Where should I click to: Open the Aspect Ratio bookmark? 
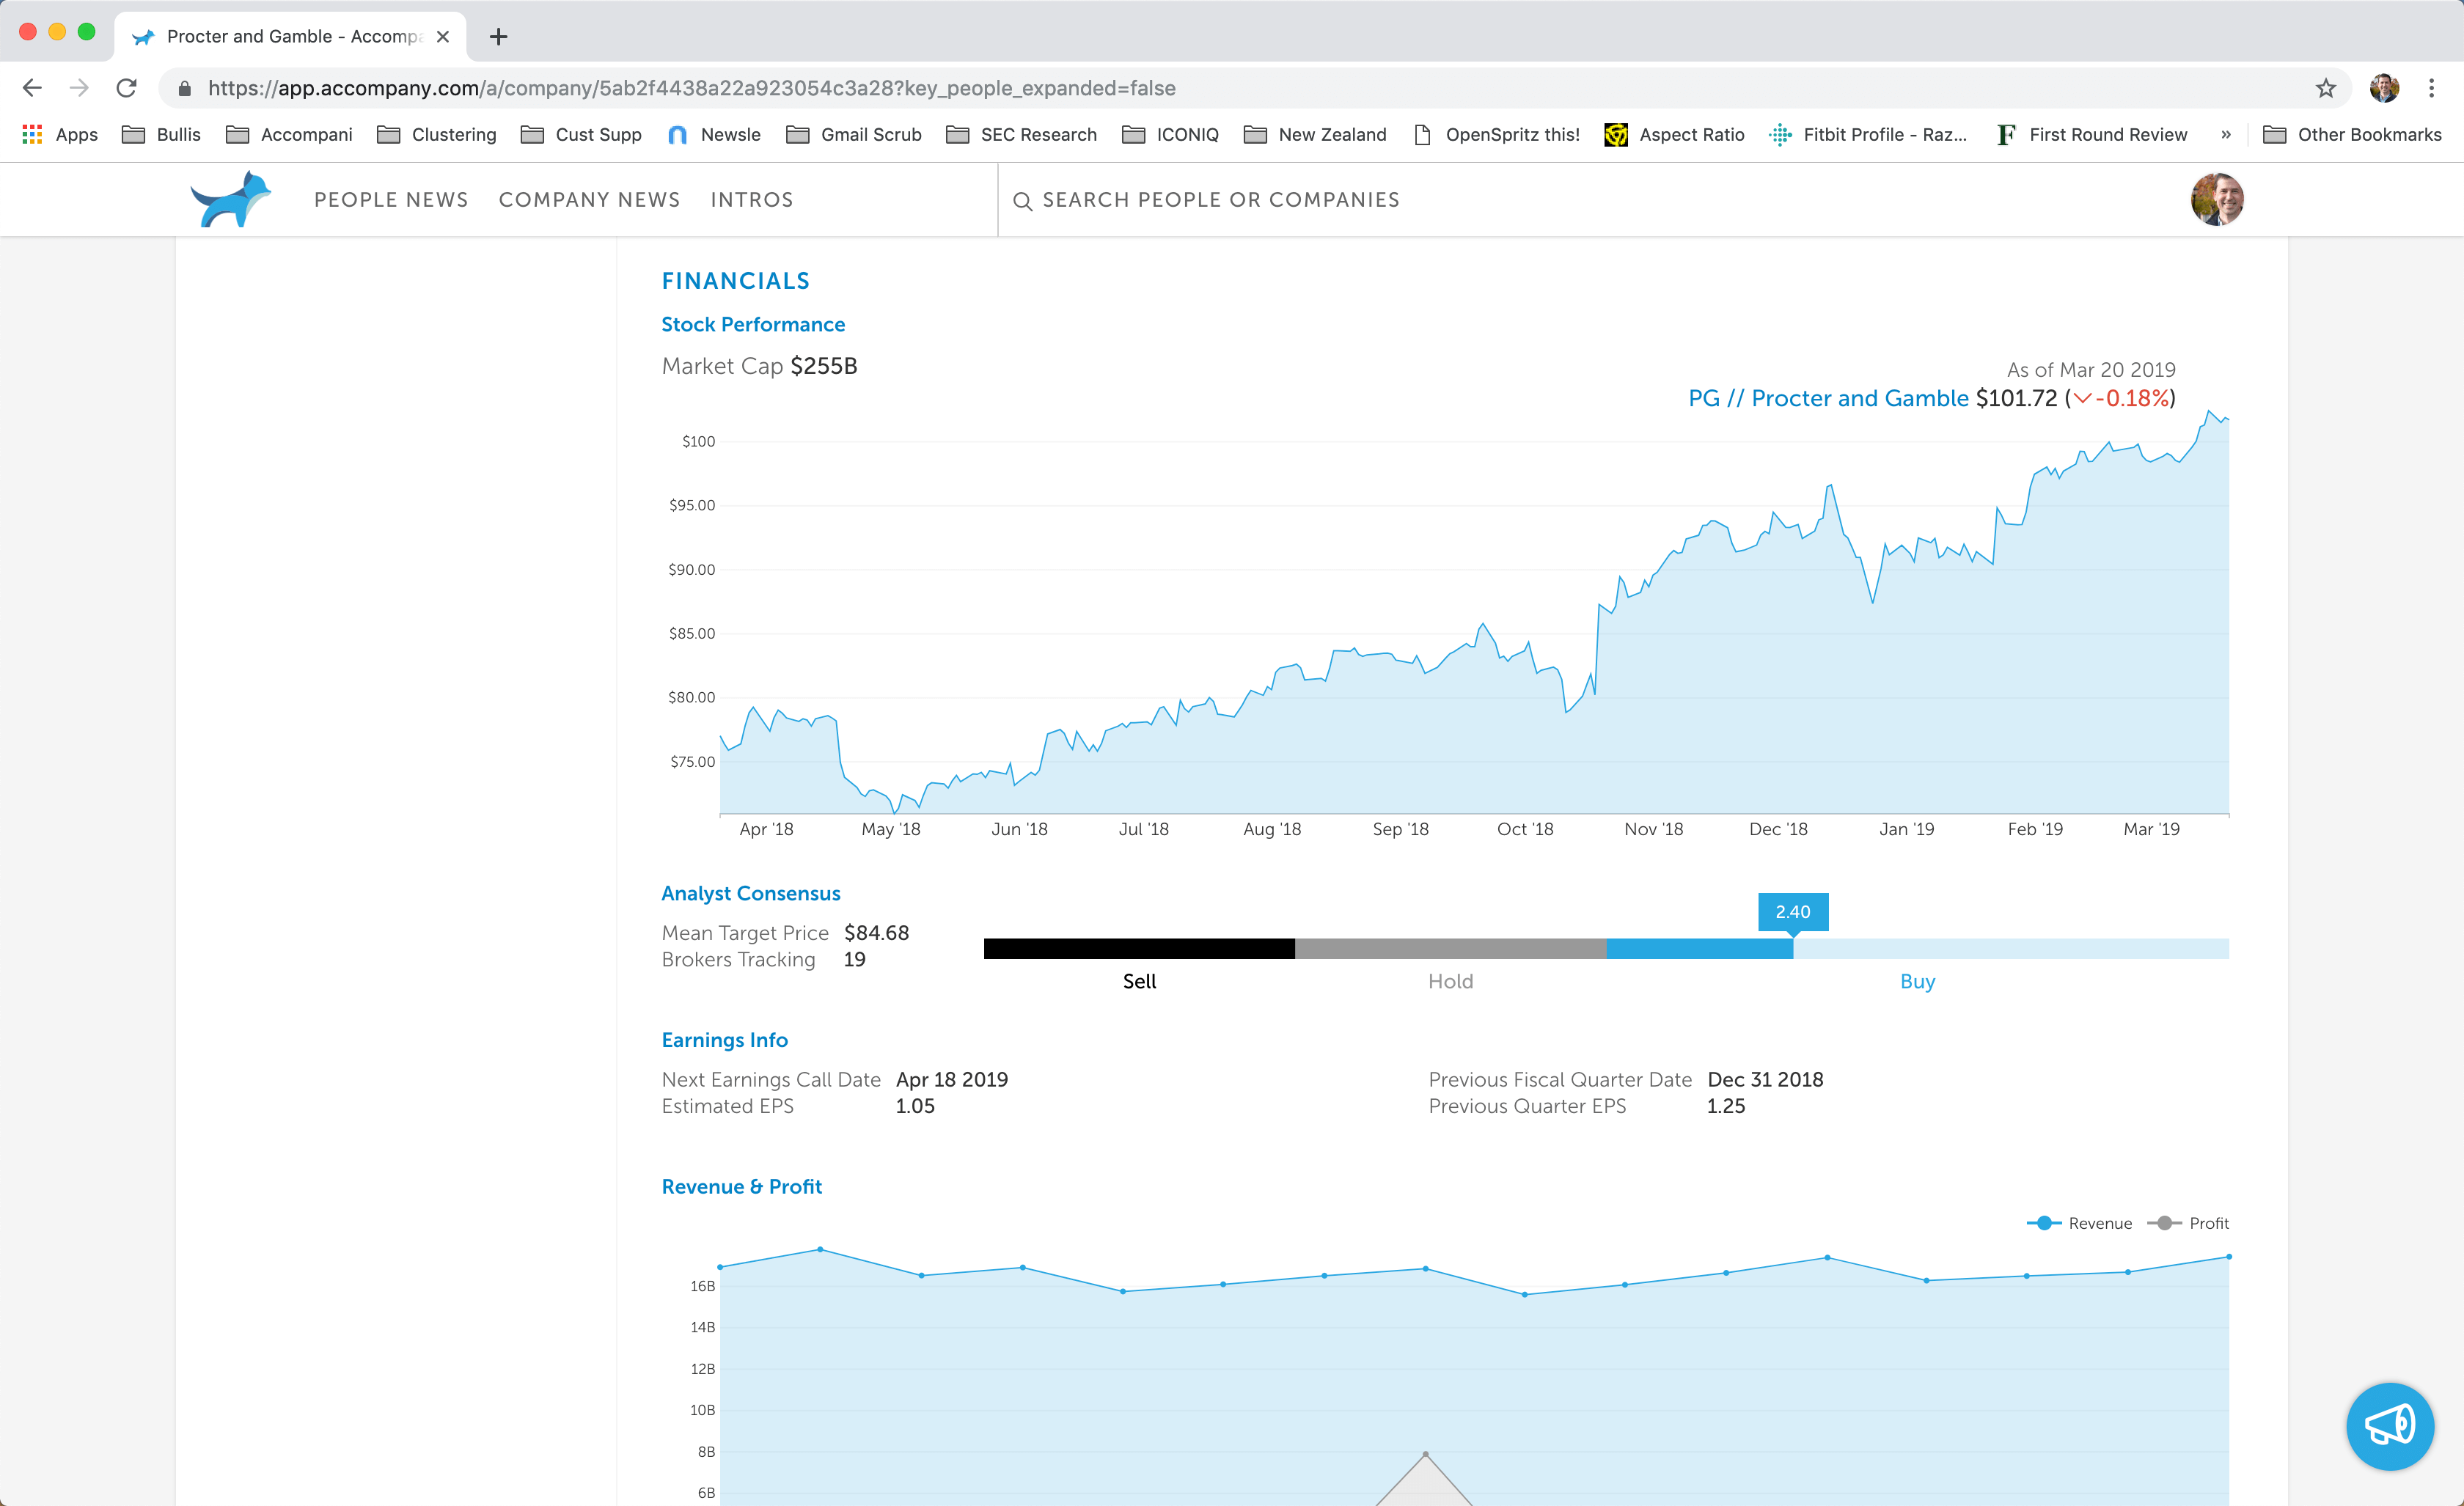click(x=1674, y=134)
